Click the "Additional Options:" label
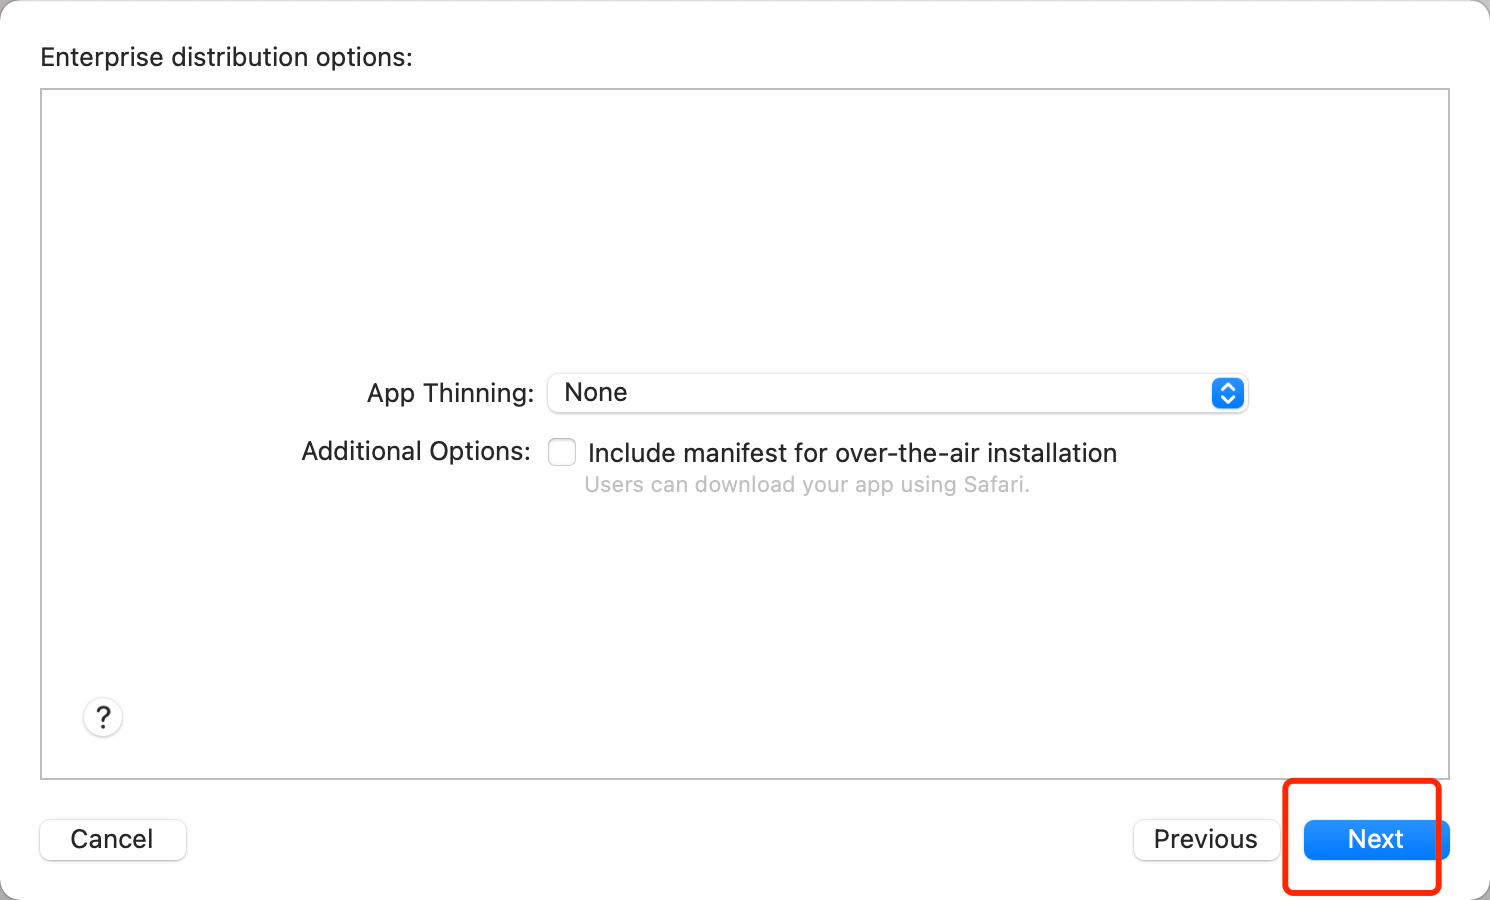Screen dimensions: 1490x900 tap(416, 452)
